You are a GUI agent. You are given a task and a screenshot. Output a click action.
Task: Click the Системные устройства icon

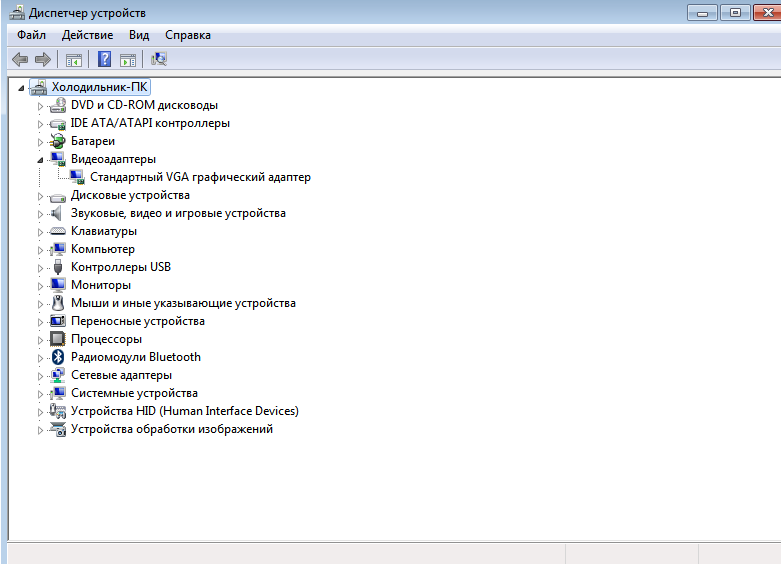[x=58, y=393]
